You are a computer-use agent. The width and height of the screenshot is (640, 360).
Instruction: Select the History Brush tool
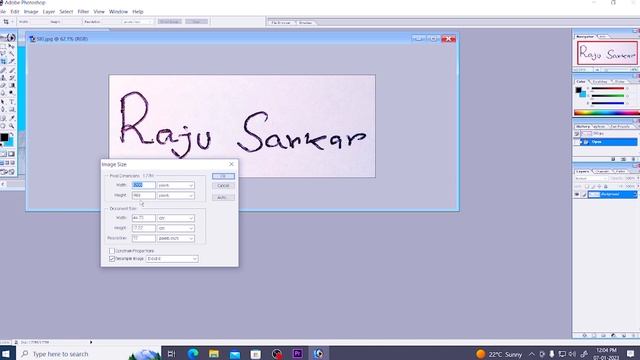click(11, 77)
